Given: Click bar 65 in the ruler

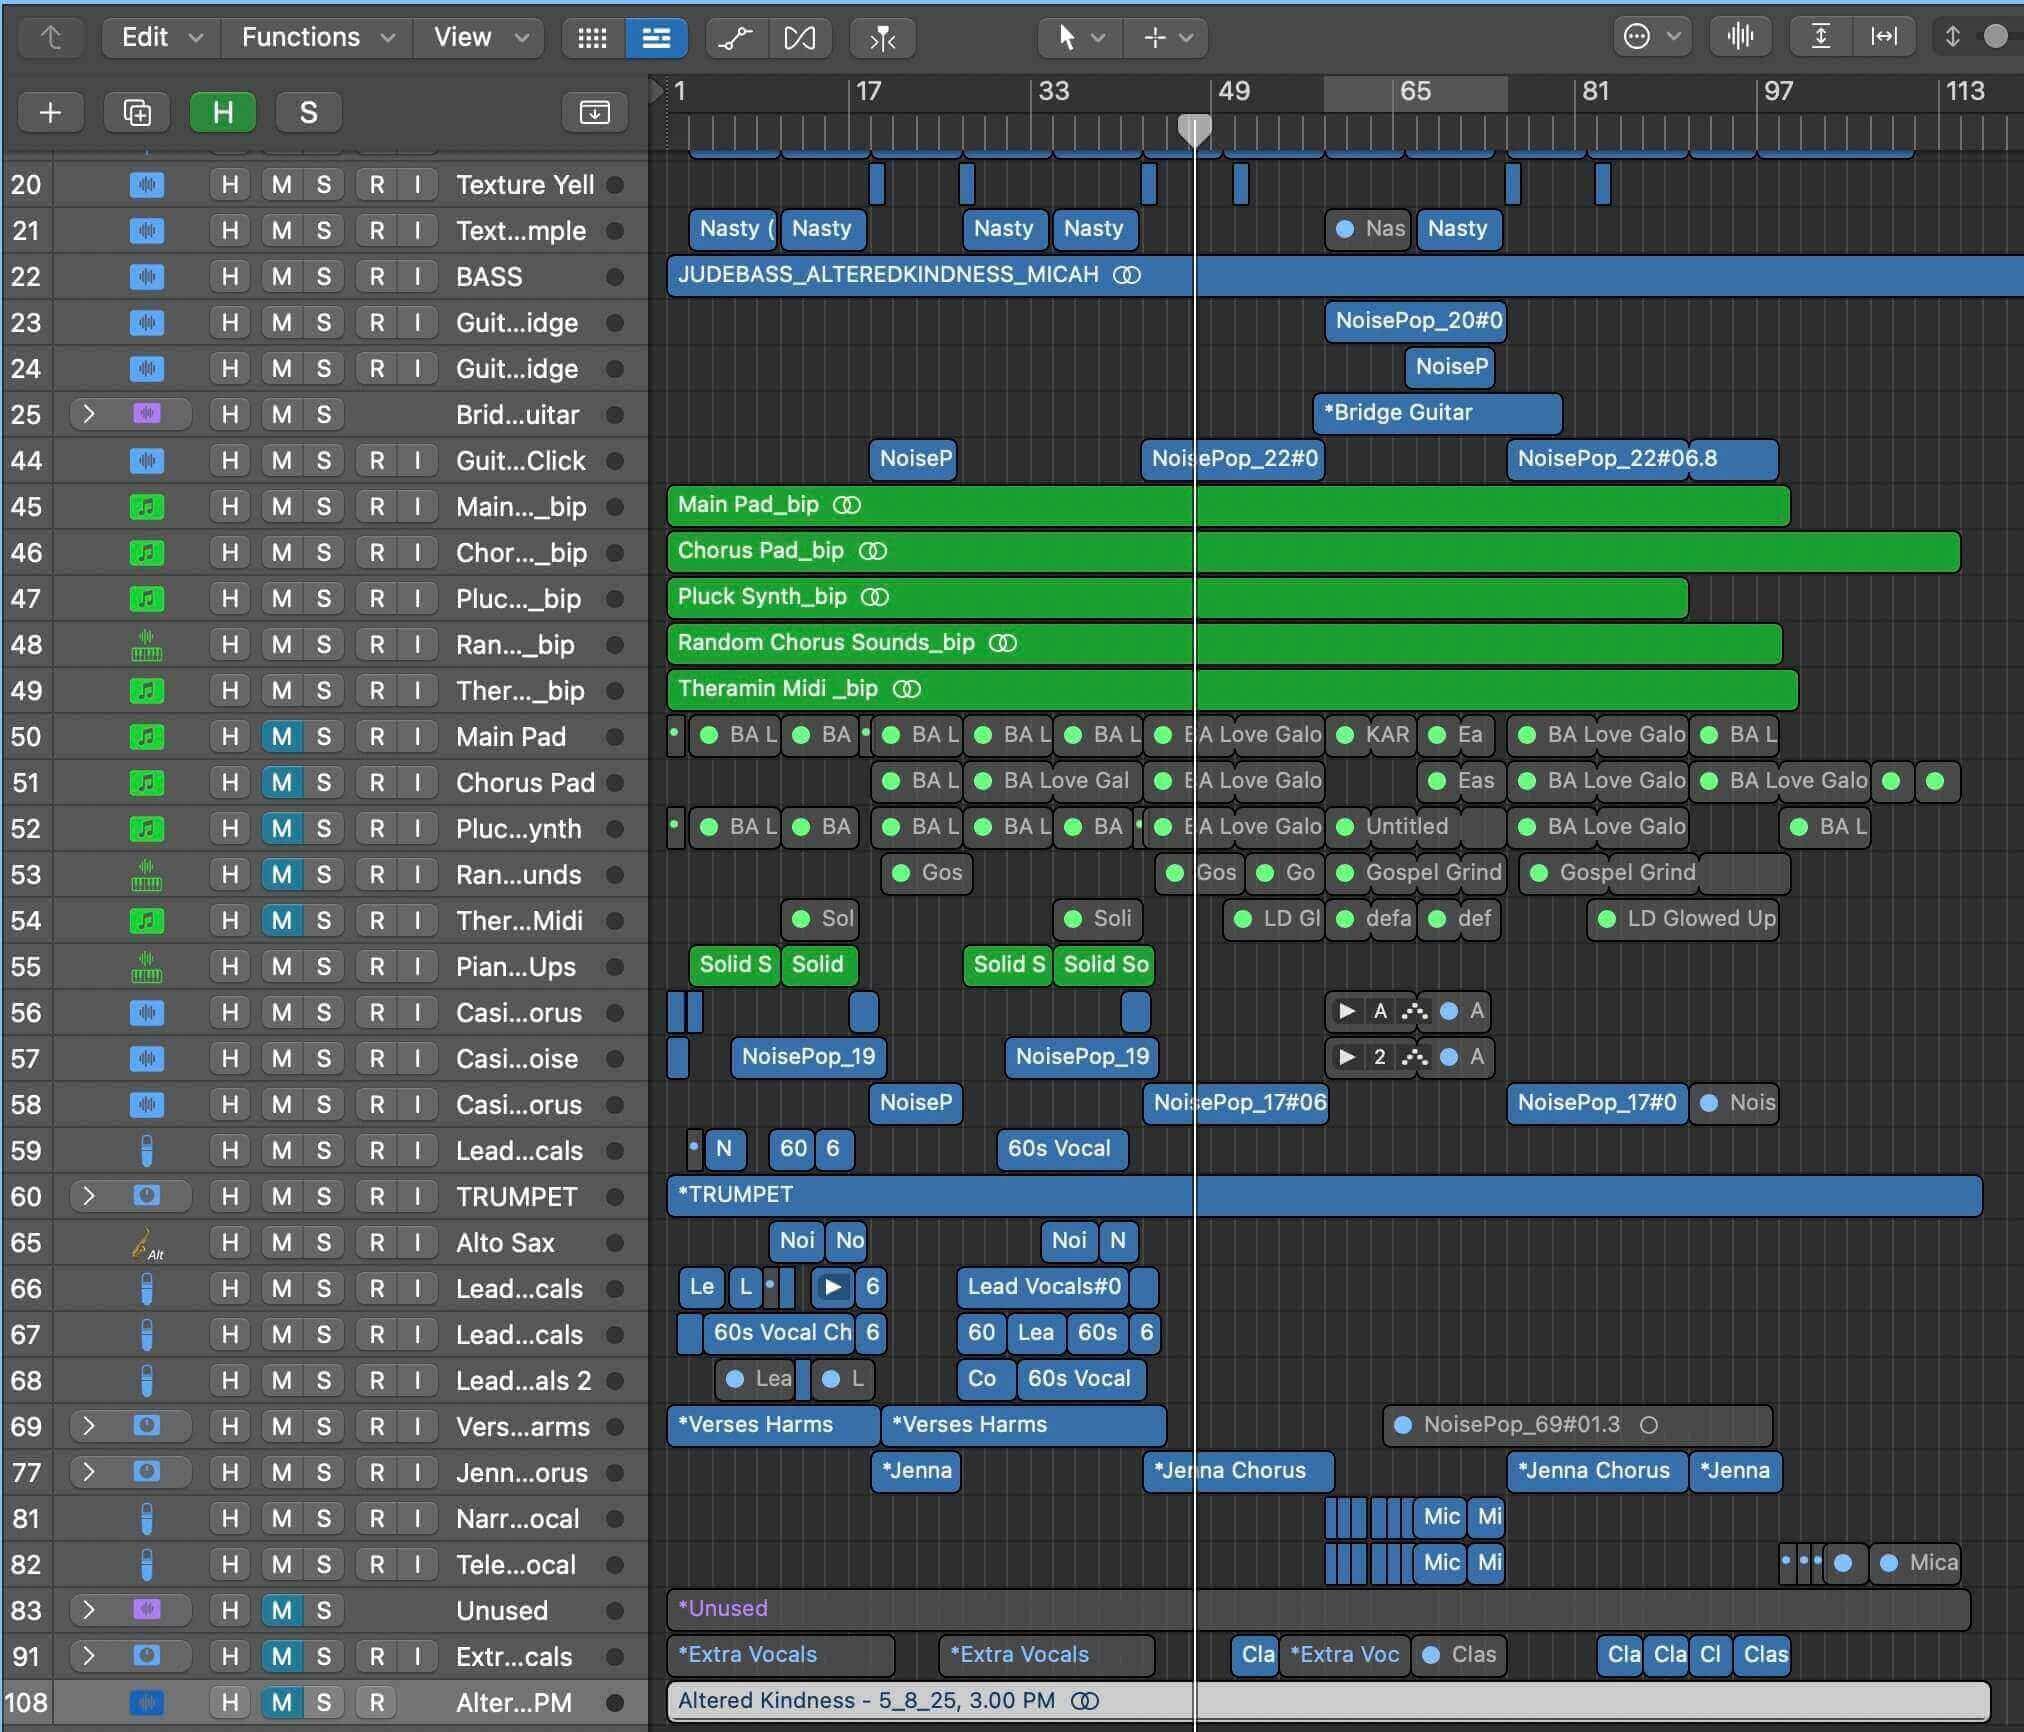Looking at the screenshot, I should pyautogui.click(x=1414, y=92).
